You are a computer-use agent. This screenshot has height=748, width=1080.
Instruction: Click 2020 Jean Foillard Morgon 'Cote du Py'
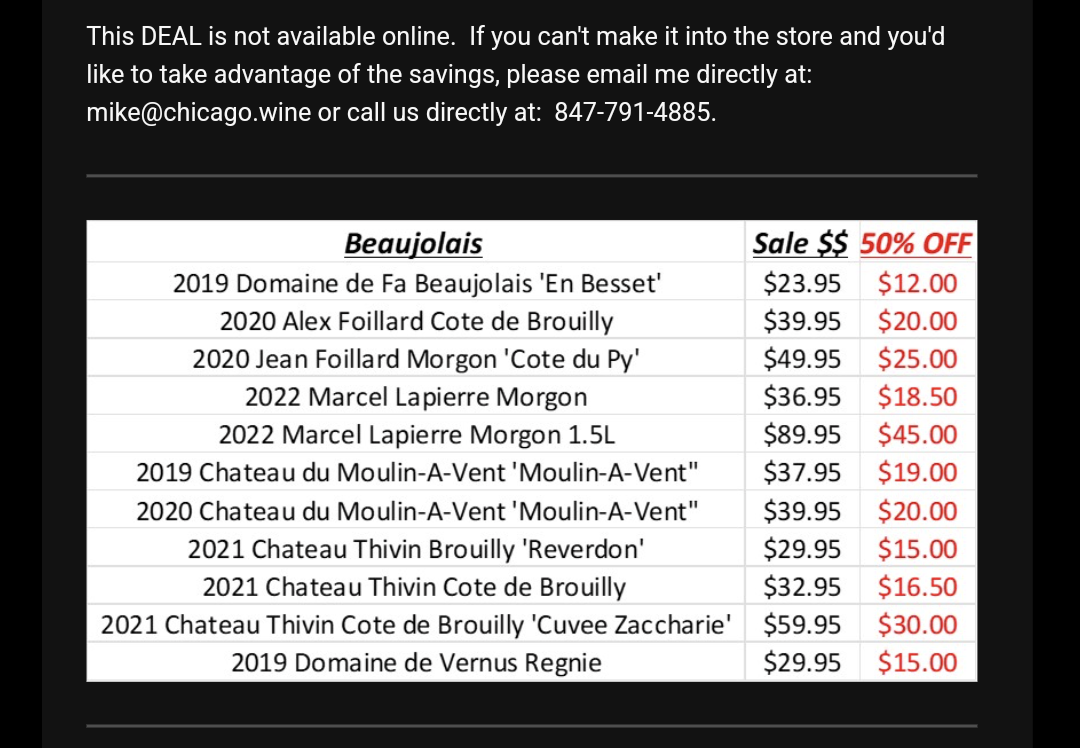coord(415,359)
